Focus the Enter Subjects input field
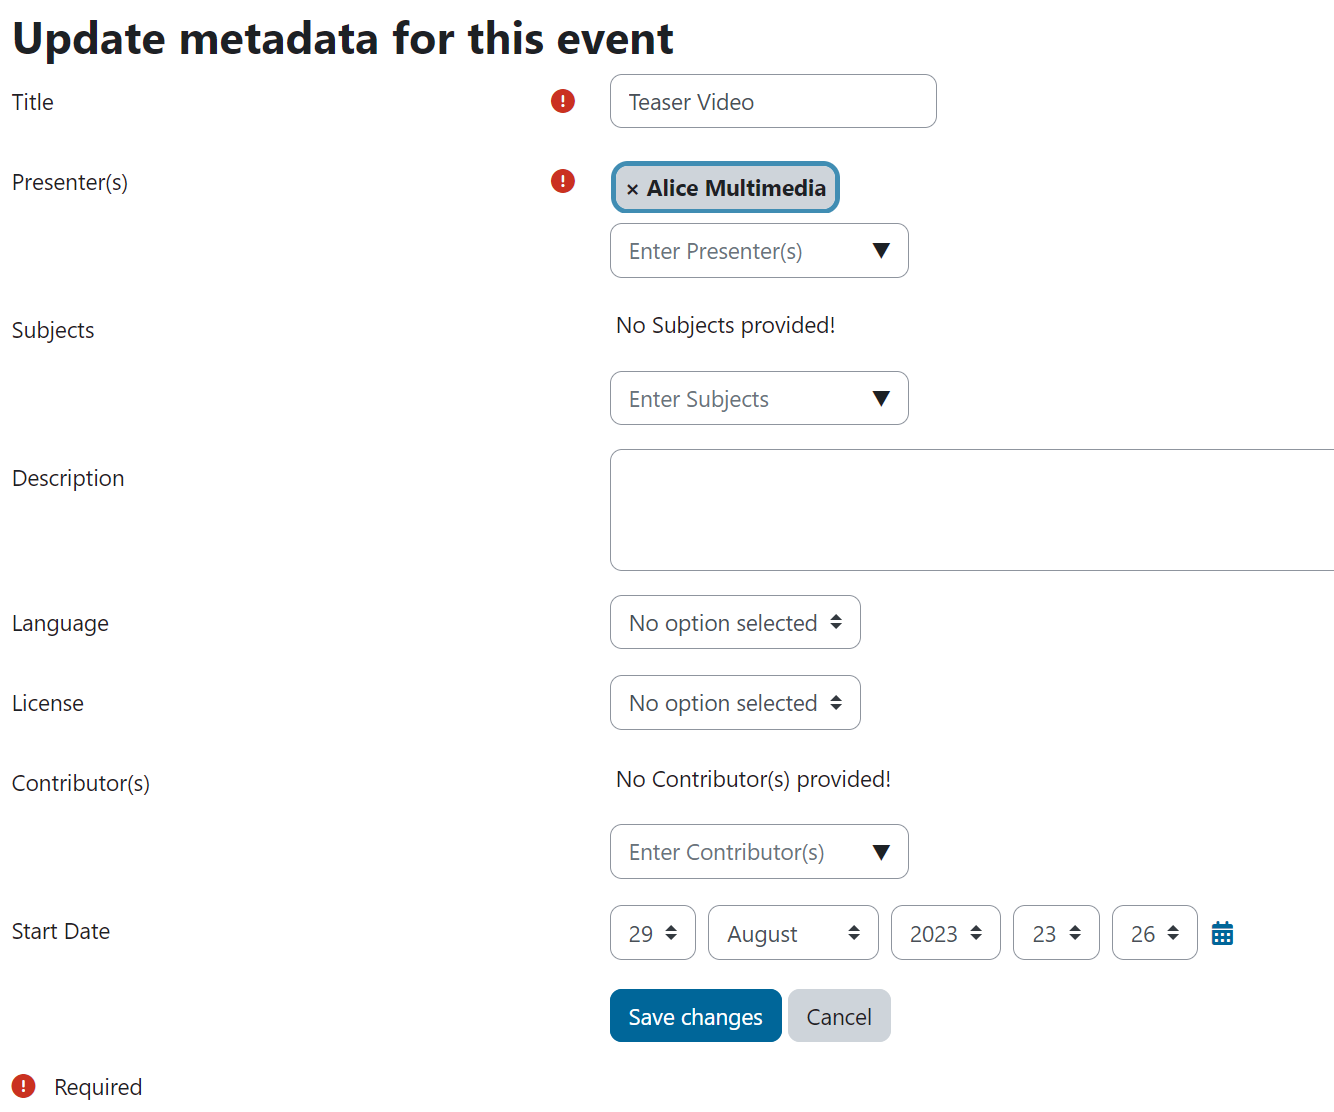 click(x=740, y=399)
